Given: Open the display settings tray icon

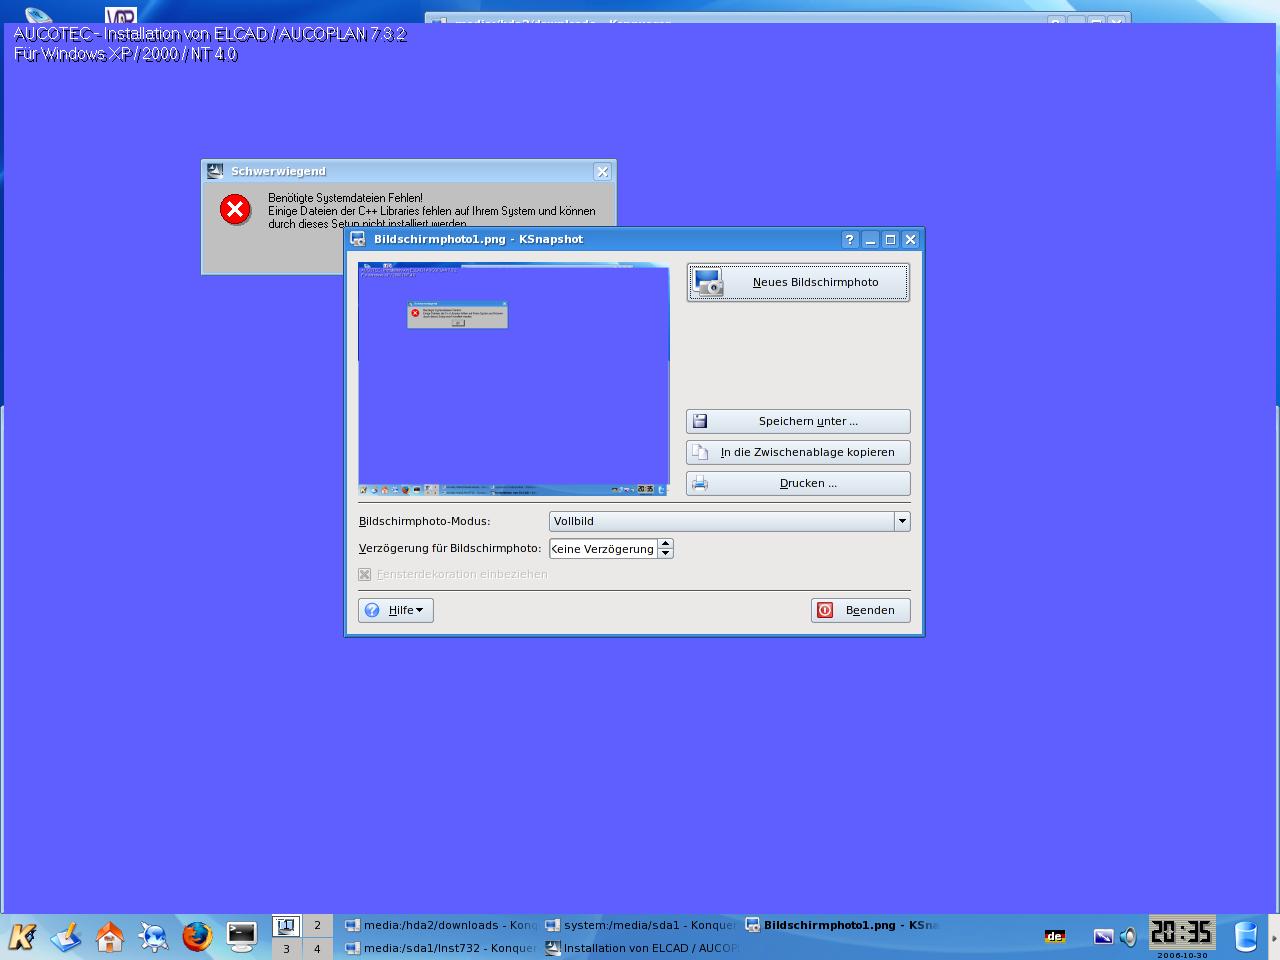Looking at the screenshot, I should tap(1103, 937).
